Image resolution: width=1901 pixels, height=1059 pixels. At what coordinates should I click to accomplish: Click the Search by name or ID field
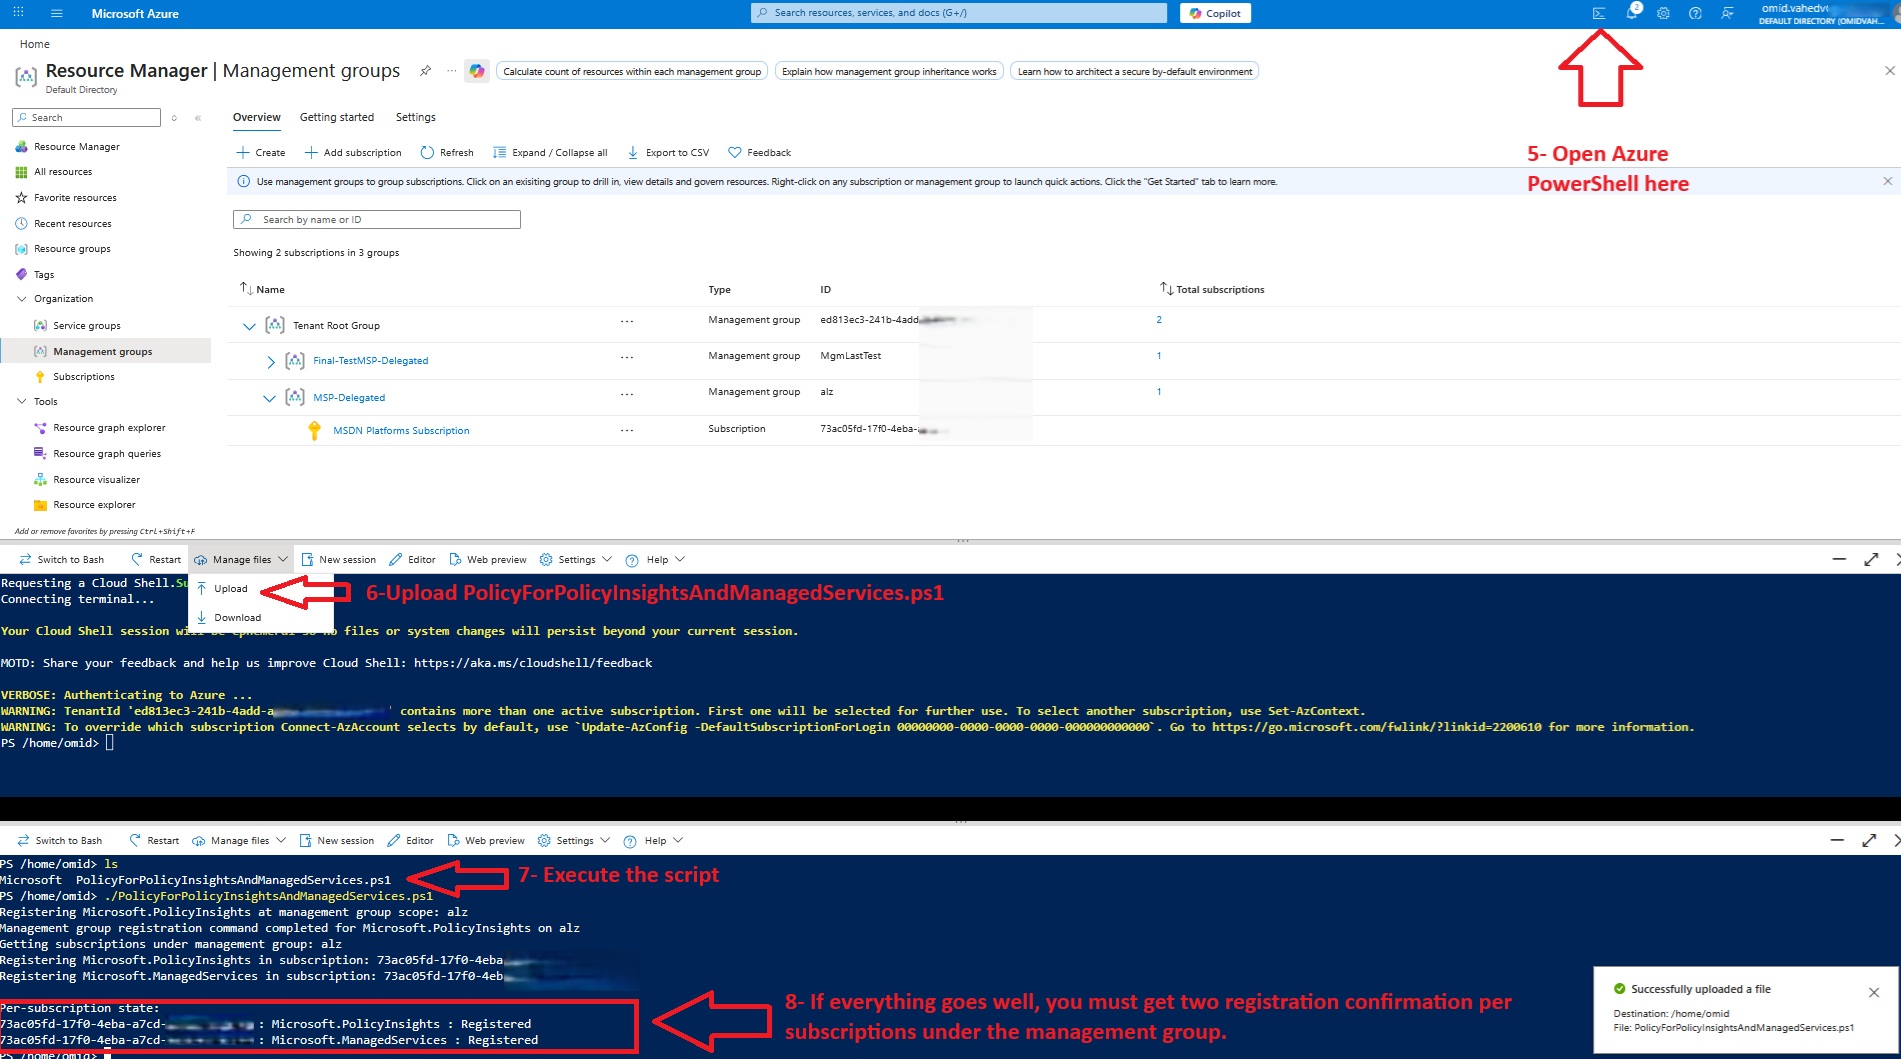pos(377,219)
